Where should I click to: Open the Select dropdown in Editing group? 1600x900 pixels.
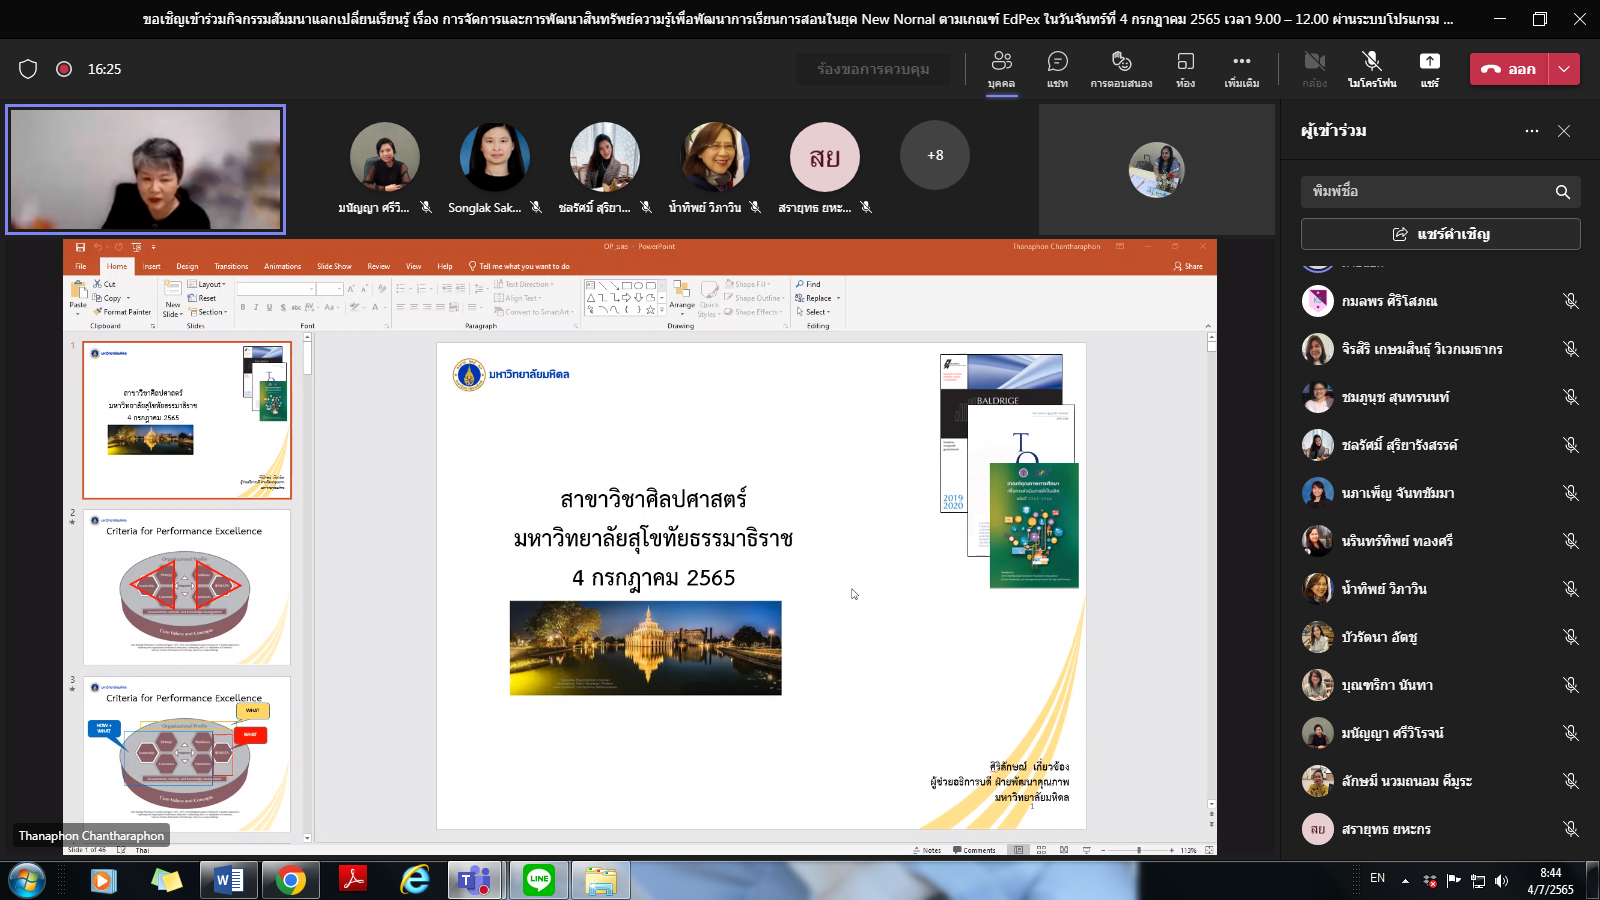coord(813,312)
